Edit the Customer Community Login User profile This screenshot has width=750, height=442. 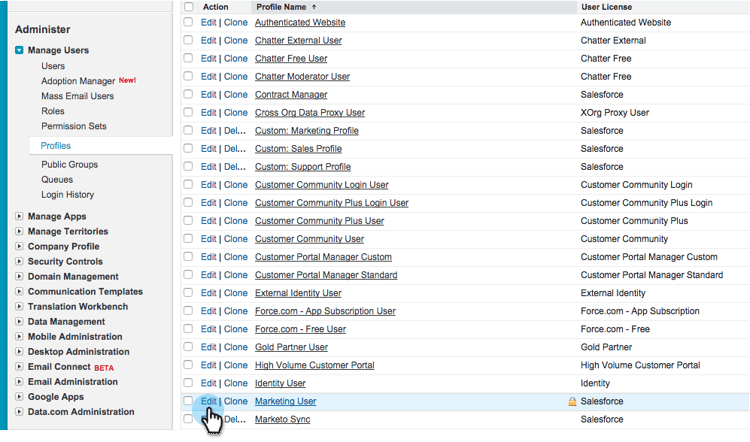point(209,185)
